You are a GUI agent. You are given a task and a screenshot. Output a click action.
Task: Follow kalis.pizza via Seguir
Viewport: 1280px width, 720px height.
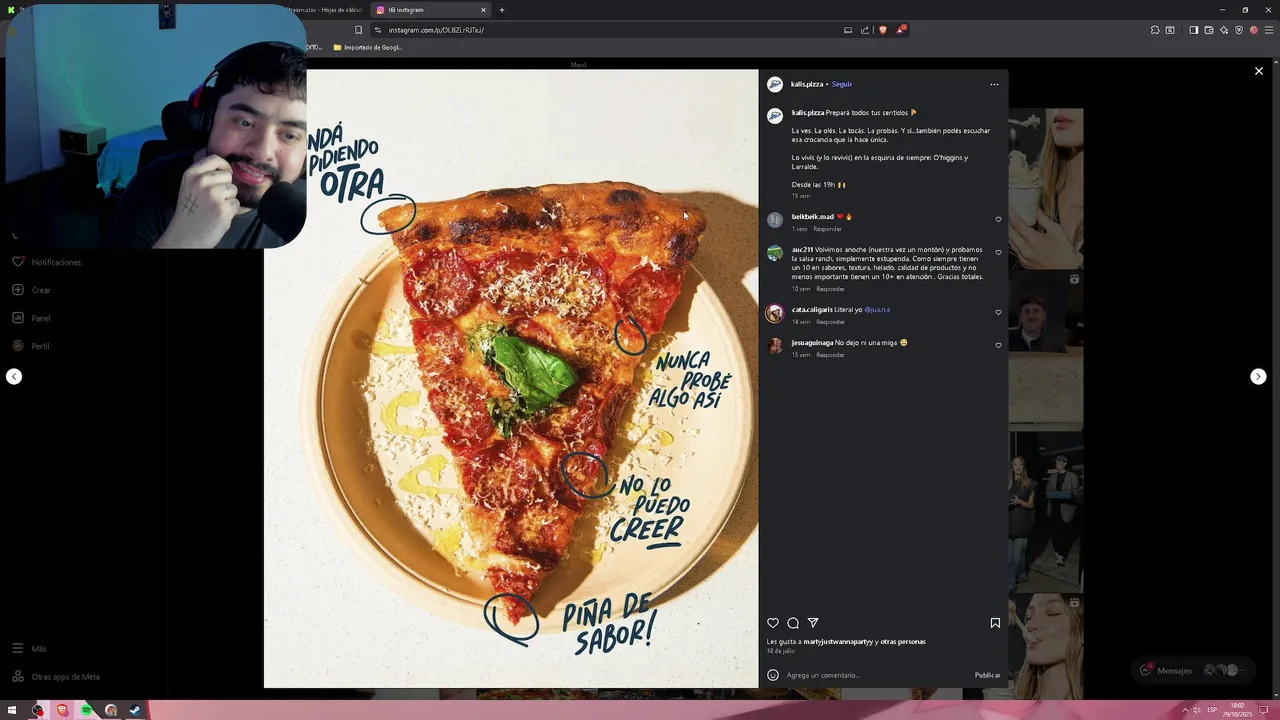pyautogui.click(x=842, y=84)
